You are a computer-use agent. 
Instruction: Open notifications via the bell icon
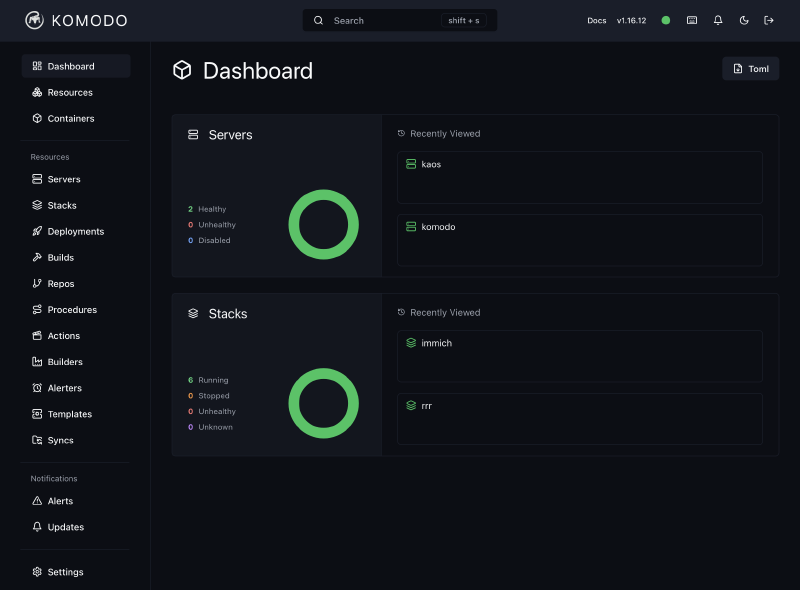coord(718,20)
